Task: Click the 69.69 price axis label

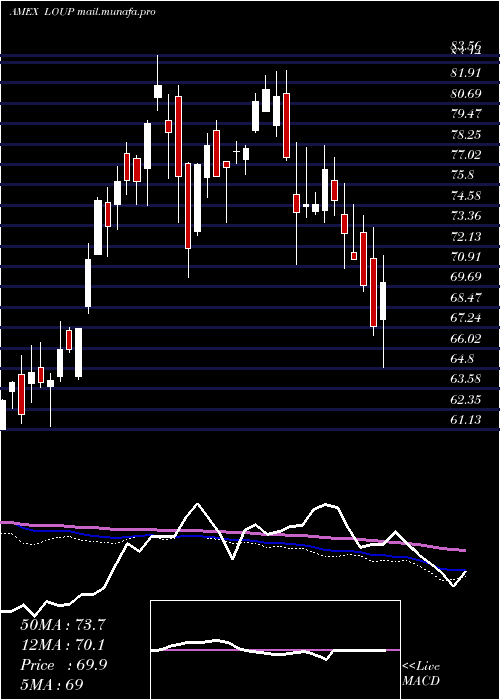Action: coord(466,277)
